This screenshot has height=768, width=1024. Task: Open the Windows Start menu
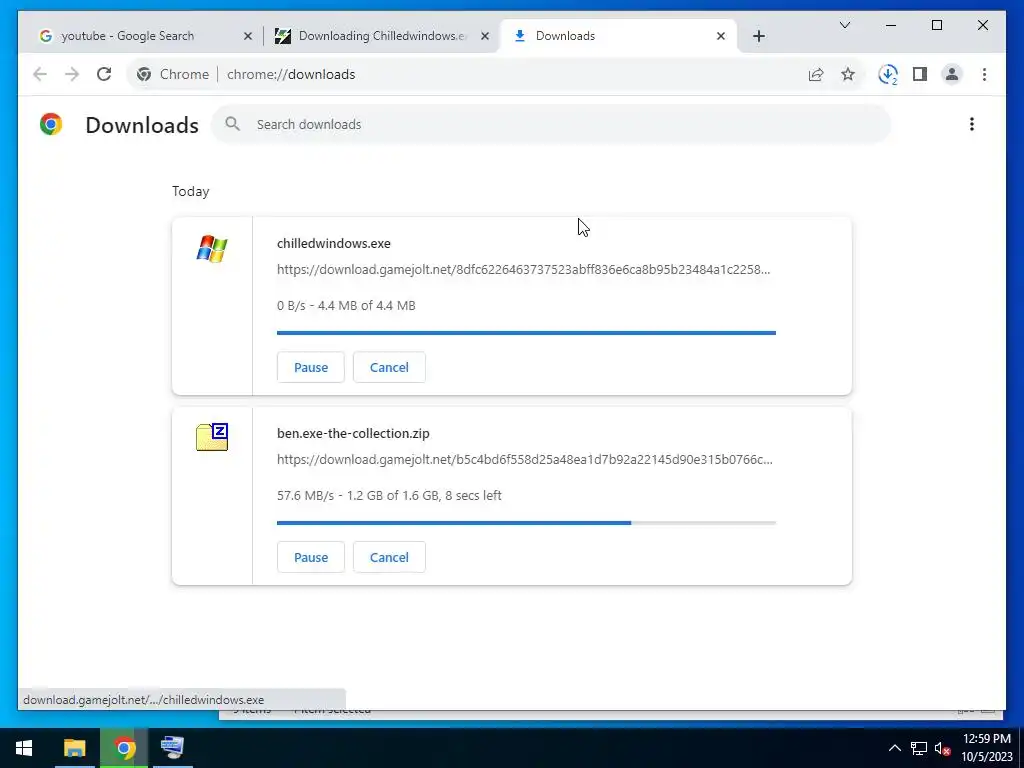(x=24, y=748)
